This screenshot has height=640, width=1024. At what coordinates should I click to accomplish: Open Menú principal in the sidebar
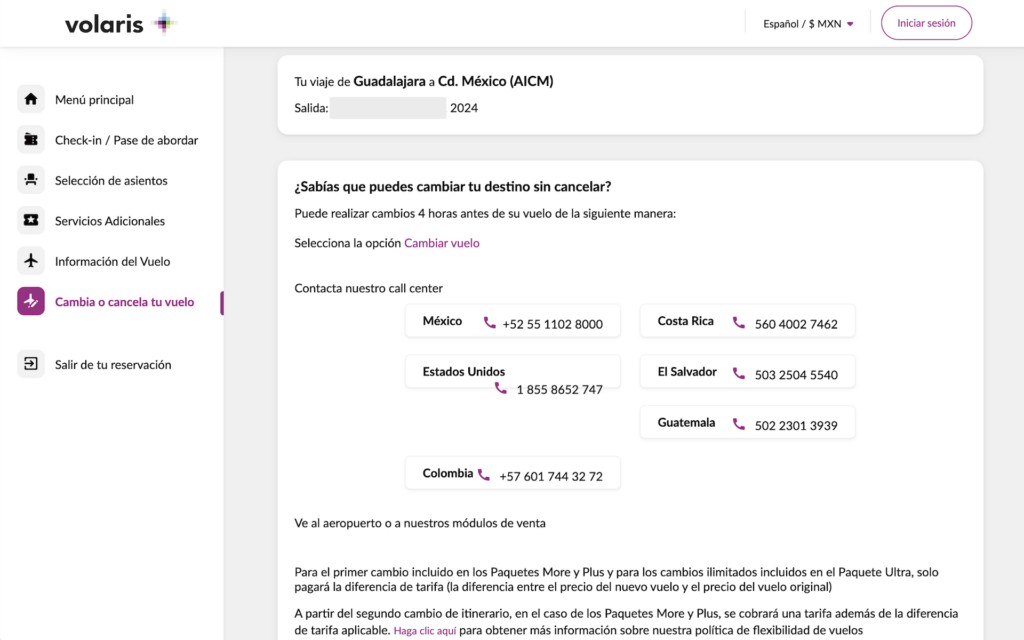(94, 100)
